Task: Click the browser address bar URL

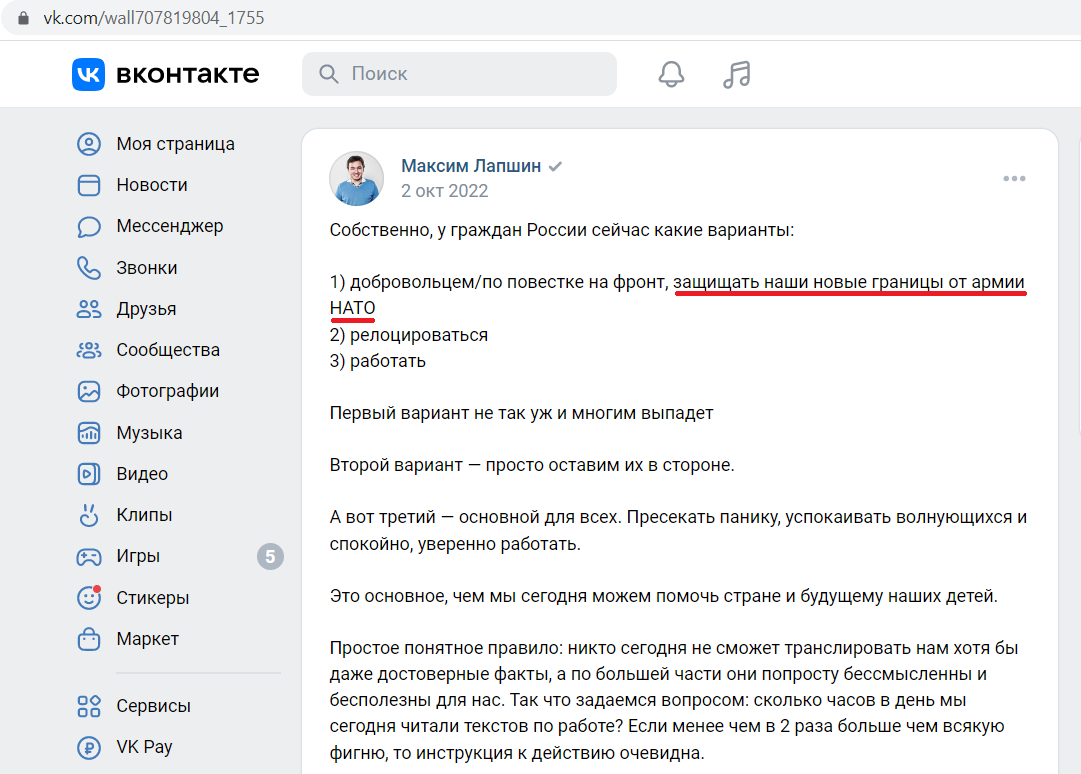Action: (x=154, y=18)
